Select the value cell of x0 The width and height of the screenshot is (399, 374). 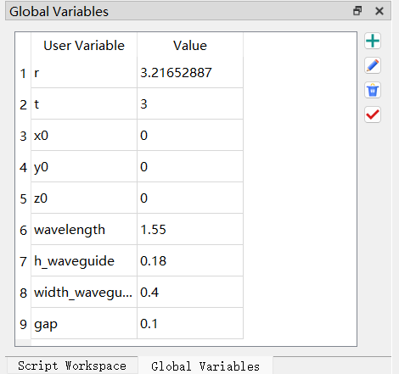[190, 135]
